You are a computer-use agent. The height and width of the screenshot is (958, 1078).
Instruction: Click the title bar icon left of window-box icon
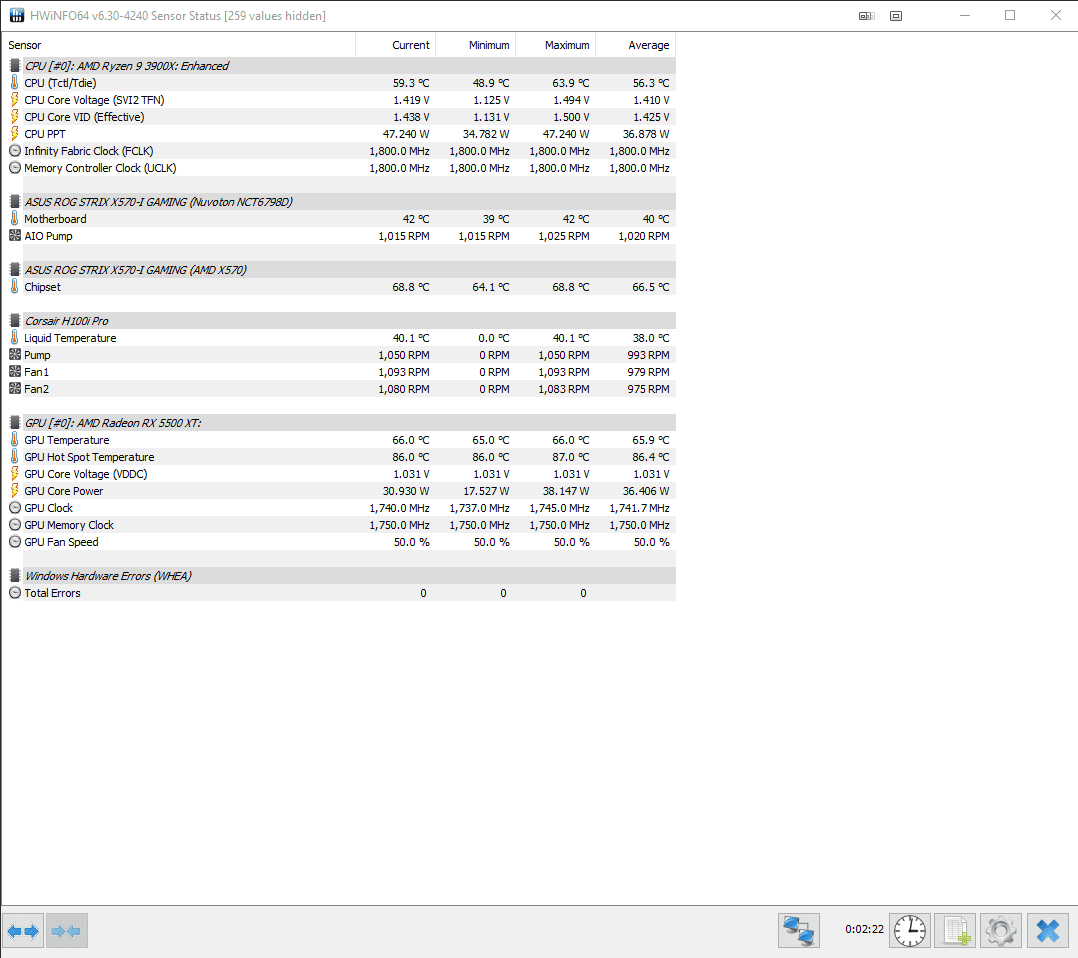866,16
